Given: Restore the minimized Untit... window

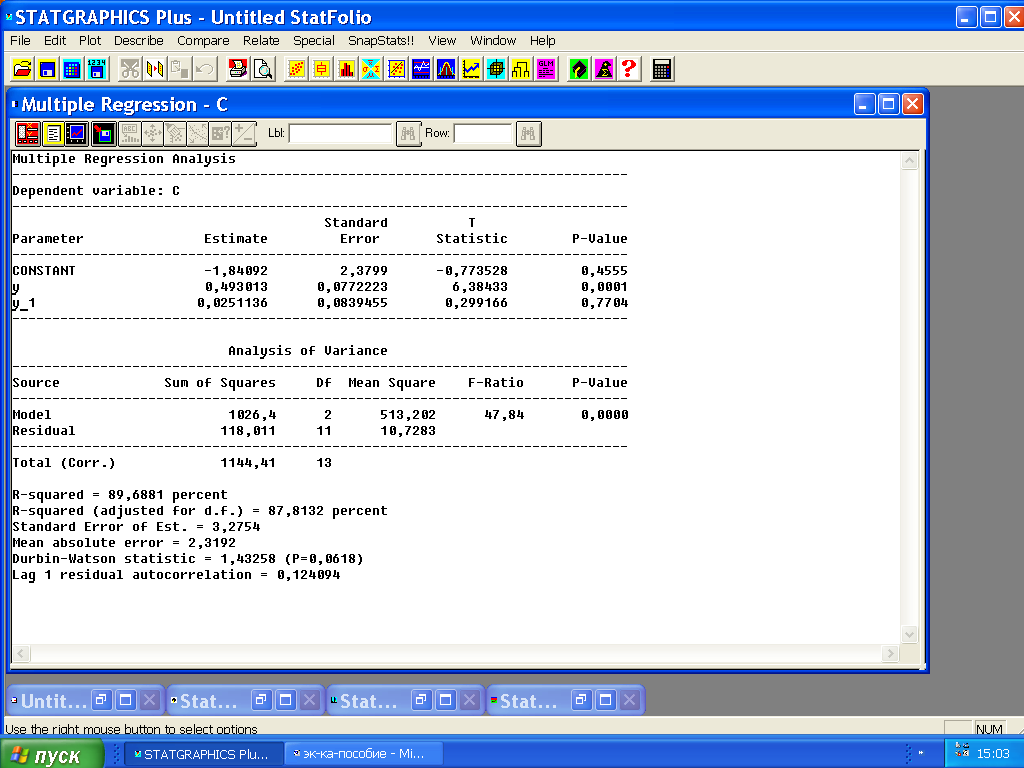Looking at the screenshot, I should [x=101, y=700].
